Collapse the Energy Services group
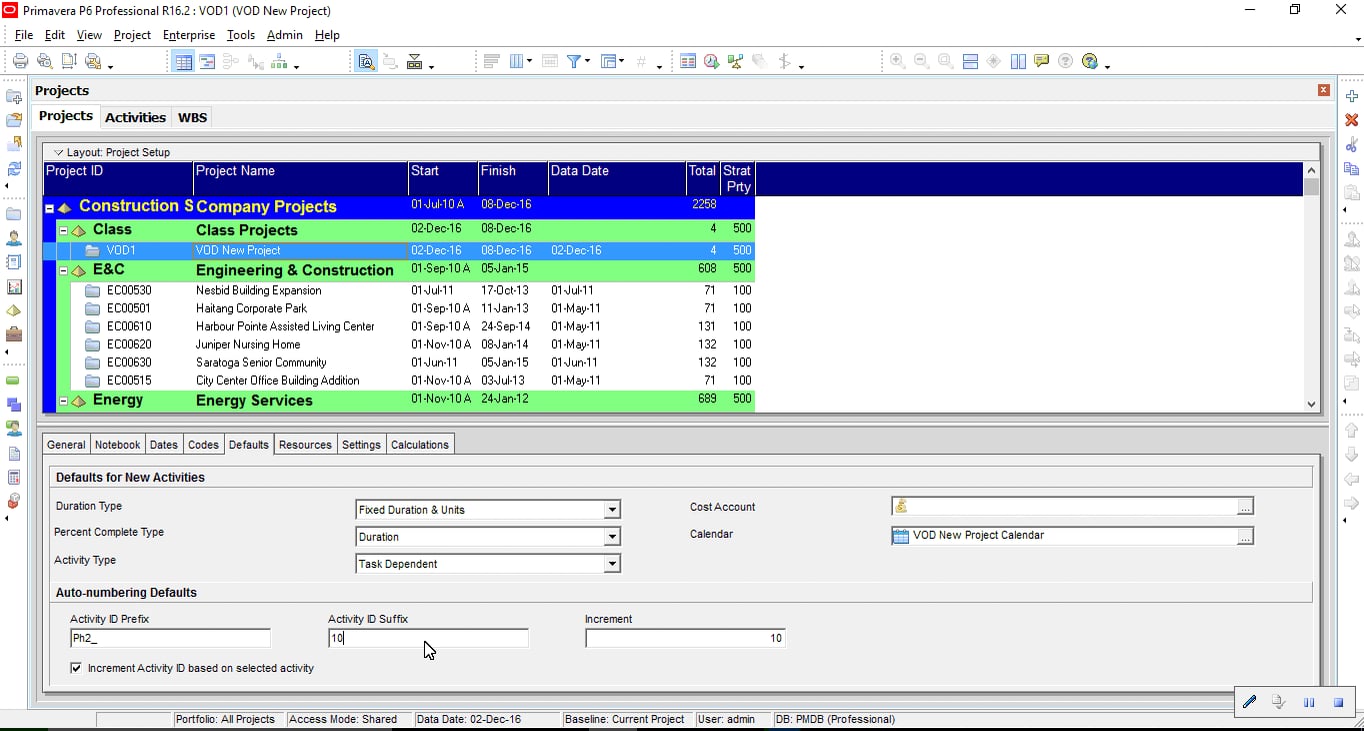The image size is (1364, 731). tap(63, 401)
